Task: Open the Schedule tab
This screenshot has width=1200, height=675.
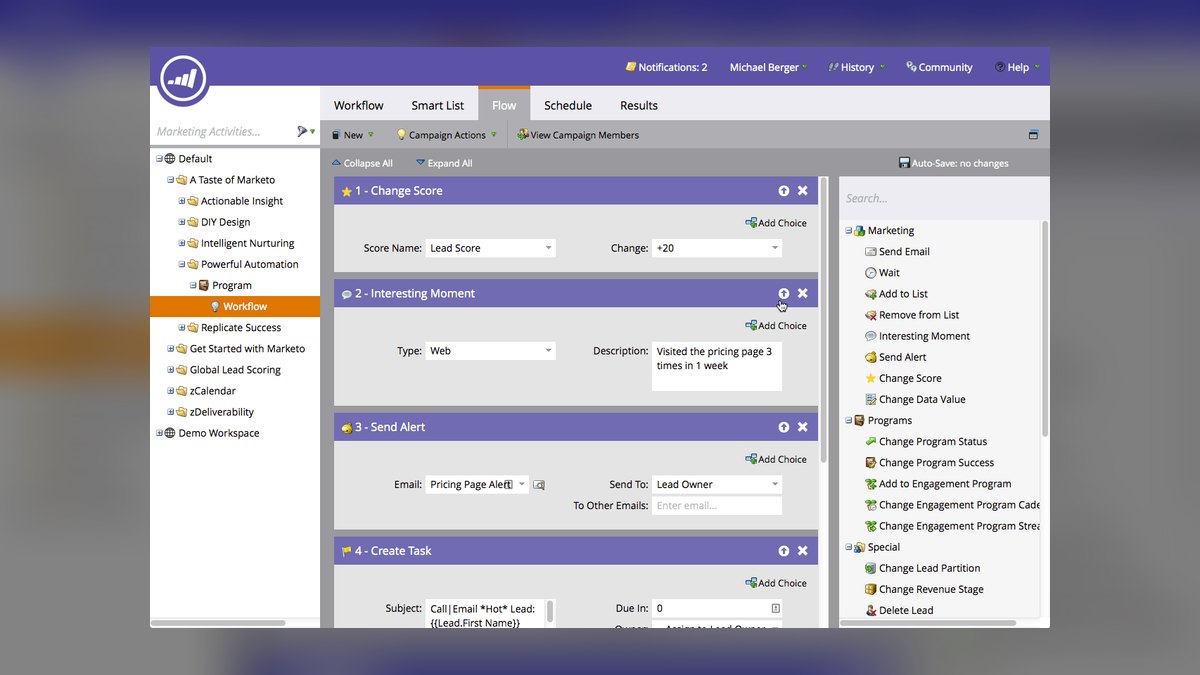Action: [x=568, y=105]
